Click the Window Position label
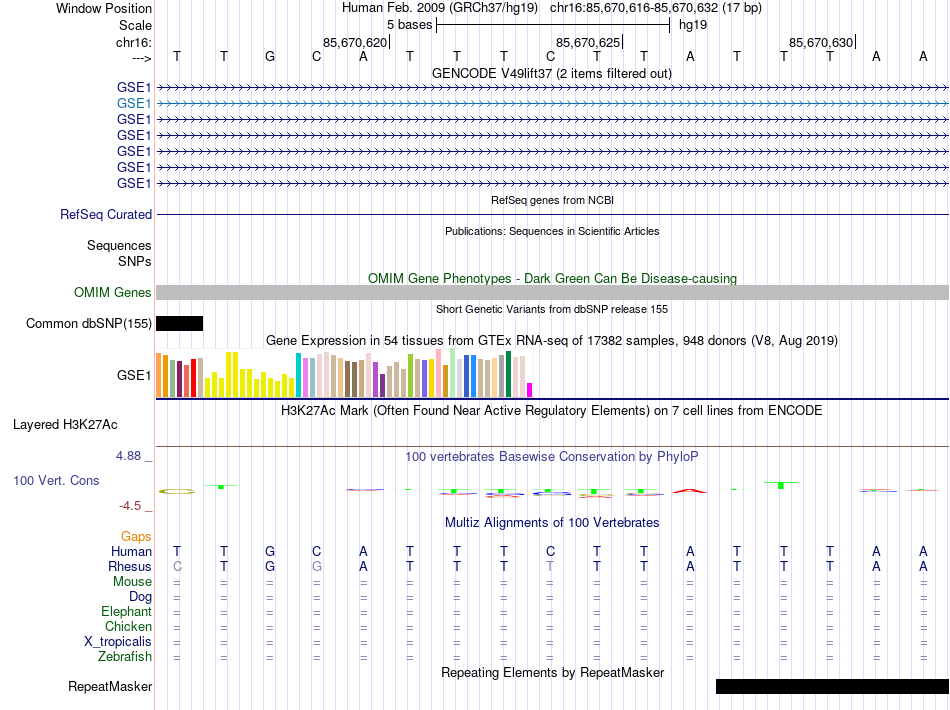The image size is (950, 710). coord(104,8)
